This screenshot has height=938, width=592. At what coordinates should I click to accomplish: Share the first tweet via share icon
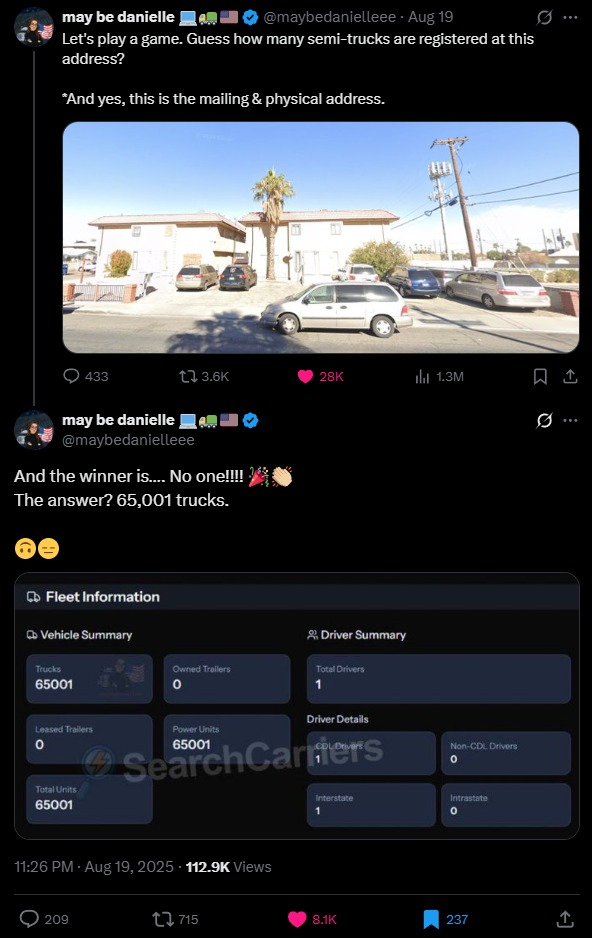(x=570, y=376)
